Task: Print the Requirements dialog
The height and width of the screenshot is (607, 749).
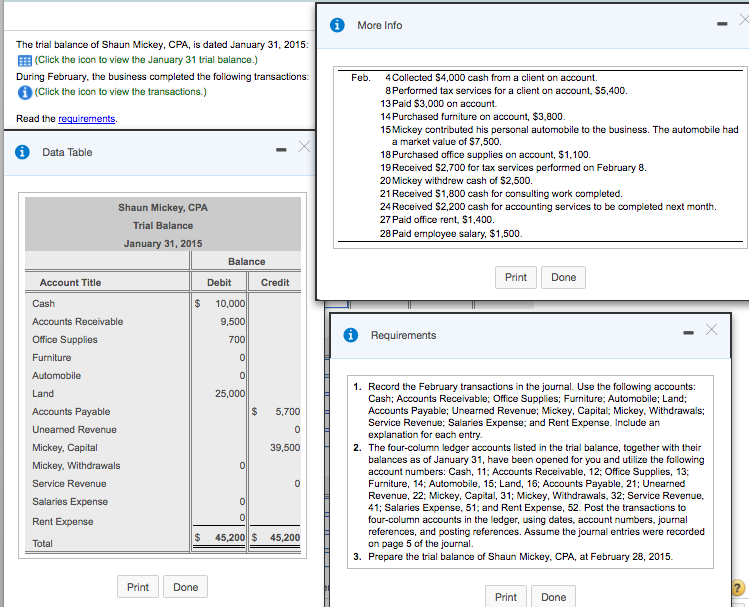Action: tap(506, 597)
